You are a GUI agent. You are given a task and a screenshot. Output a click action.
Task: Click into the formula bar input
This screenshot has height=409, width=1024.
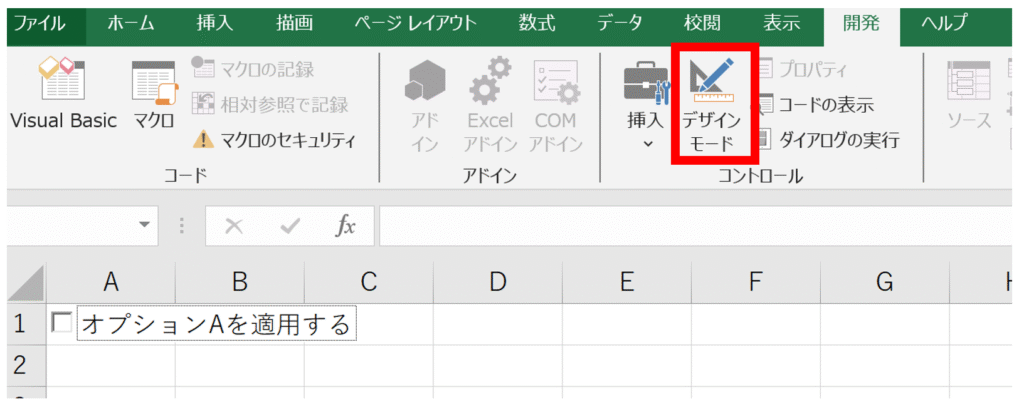(x=697, y=226)
